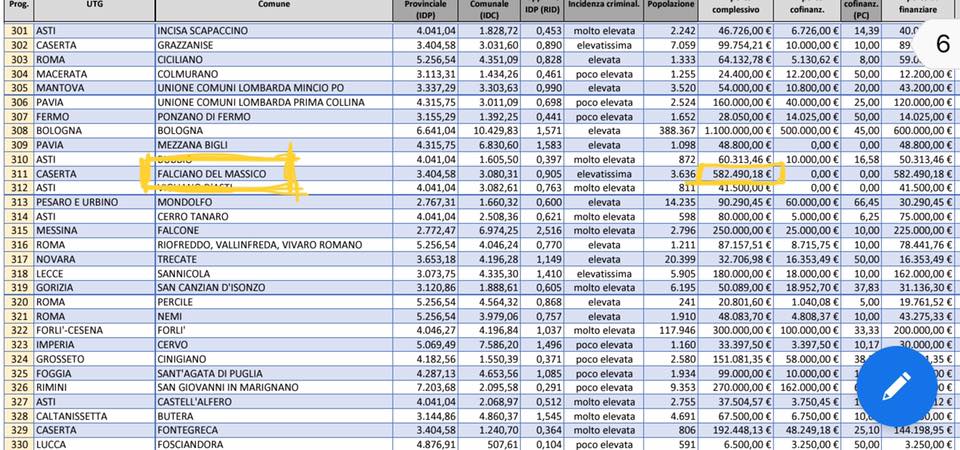Click the 1.100.000,00 € amount cell
The image size is (960, 450).
pos(736,131)
